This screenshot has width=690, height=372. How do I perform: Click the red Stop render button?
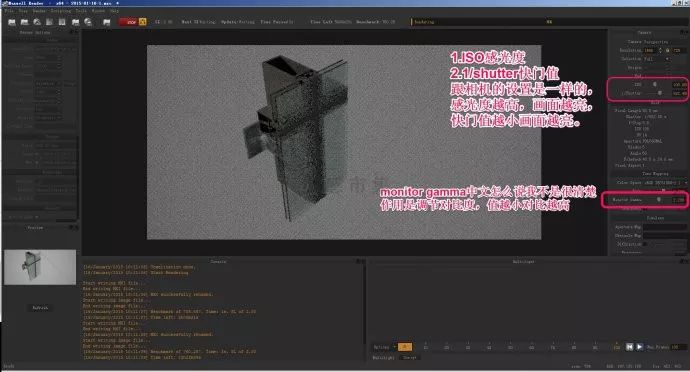[128, 22]
